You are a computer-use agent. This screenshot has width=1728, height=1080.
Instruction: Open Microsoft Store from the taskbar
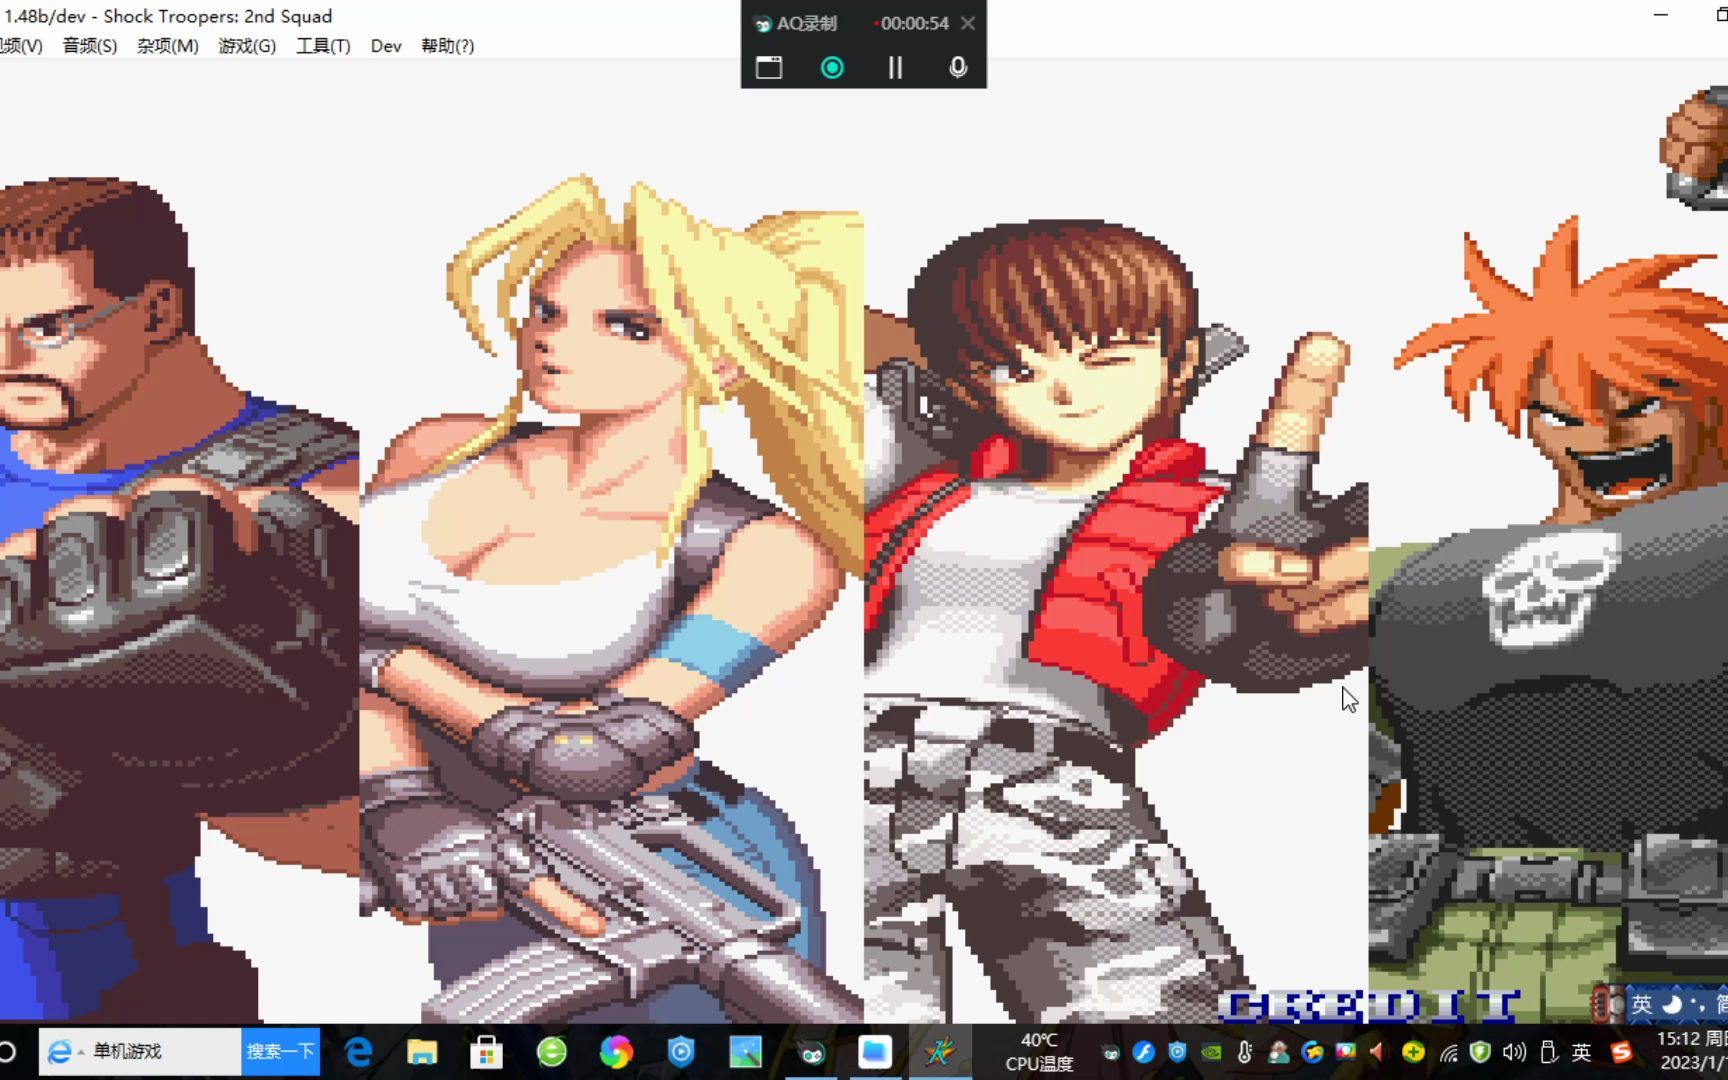pyautogui.click(x=487, y=1051)
